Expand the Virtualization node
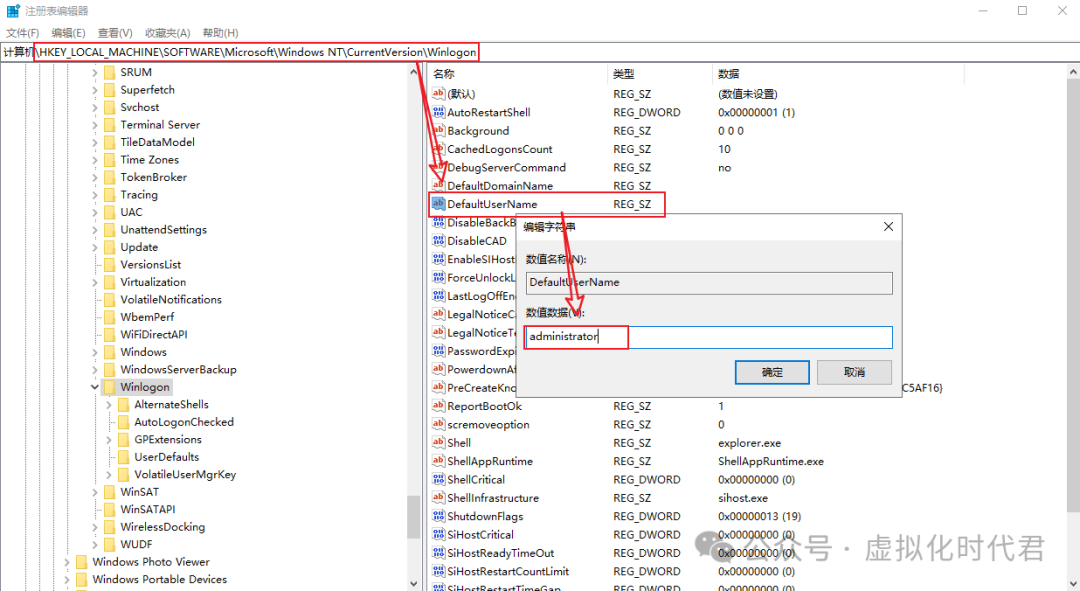This screenshot has height=591, width=1080. 94,282
